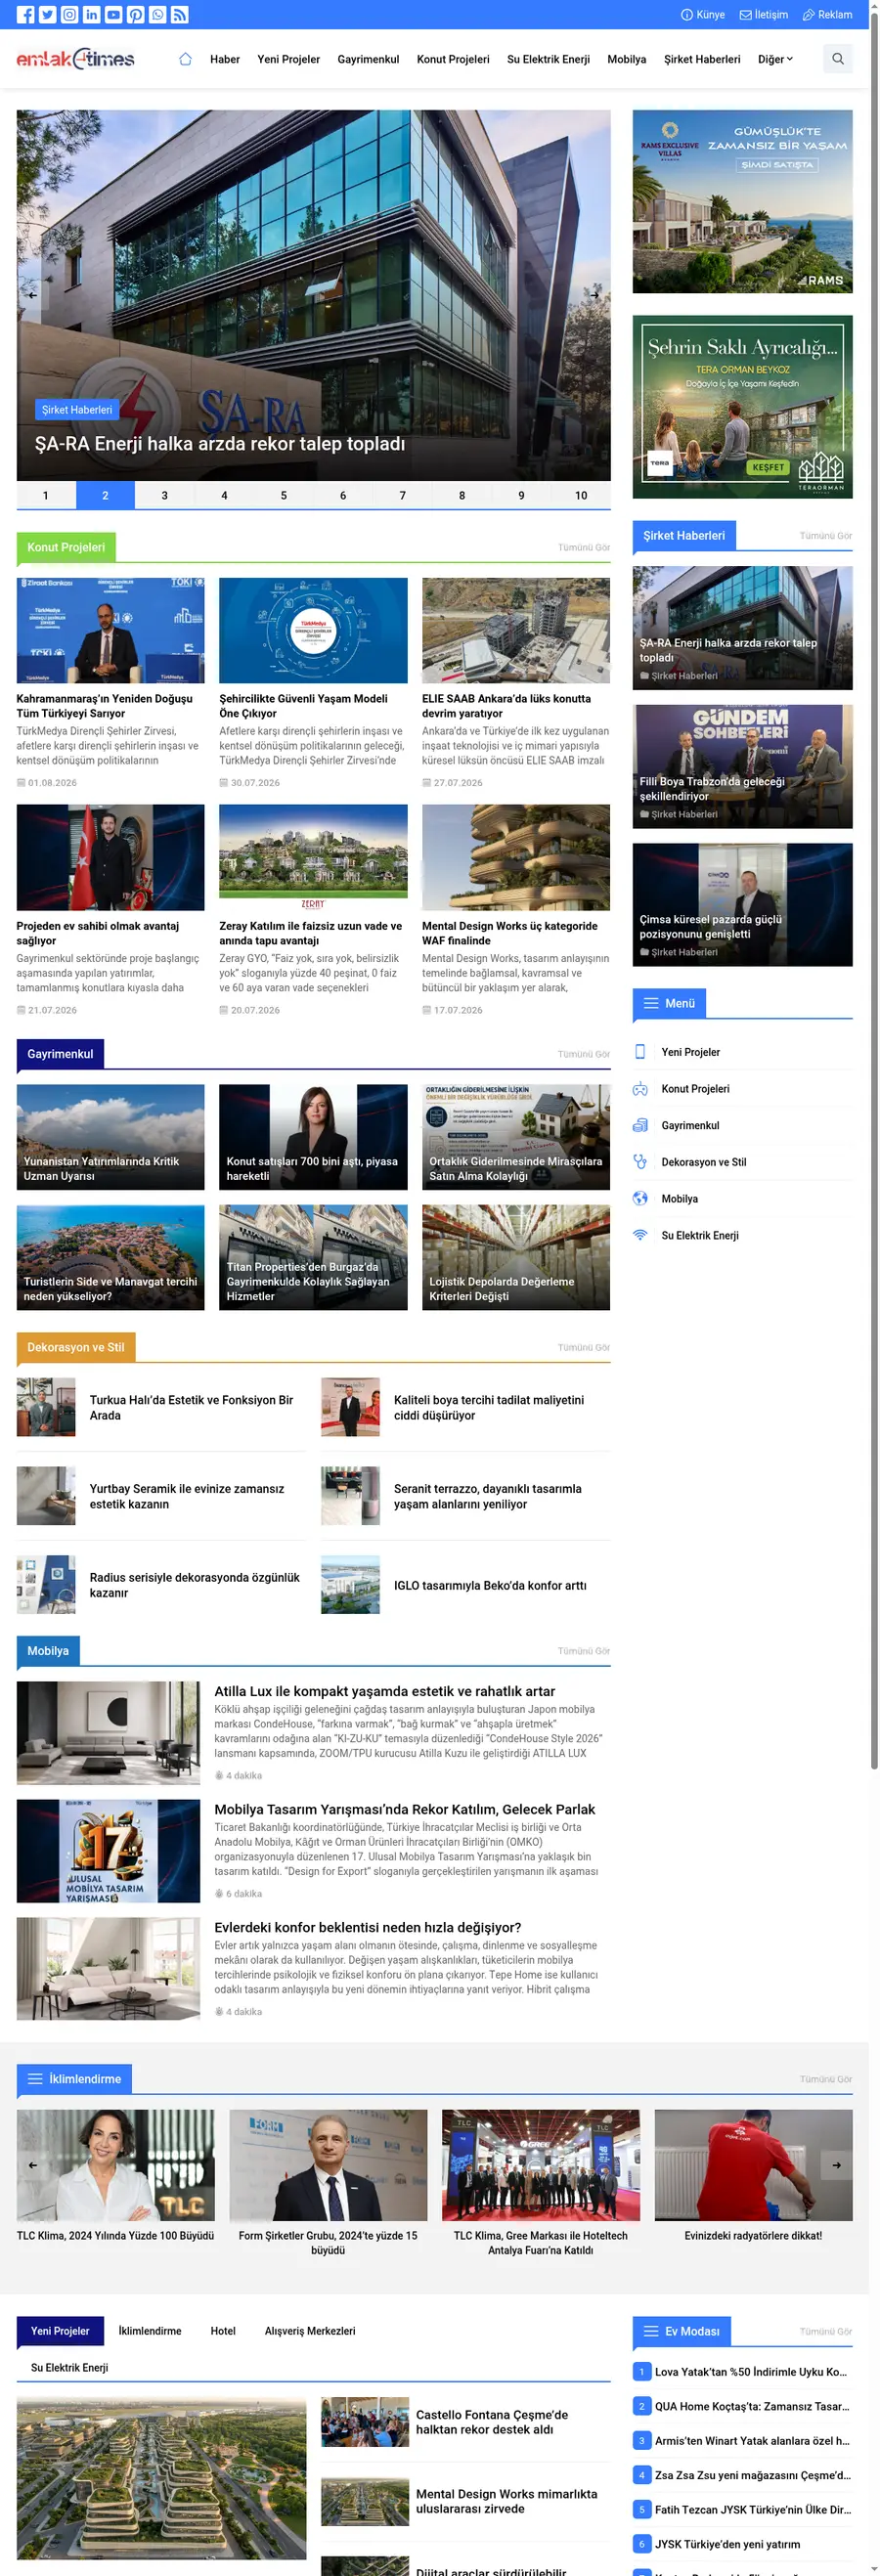The image size is (880, 2576).
Task: Click the globe icon beside Mobilya menu item
Action: tap(640, 1198)
